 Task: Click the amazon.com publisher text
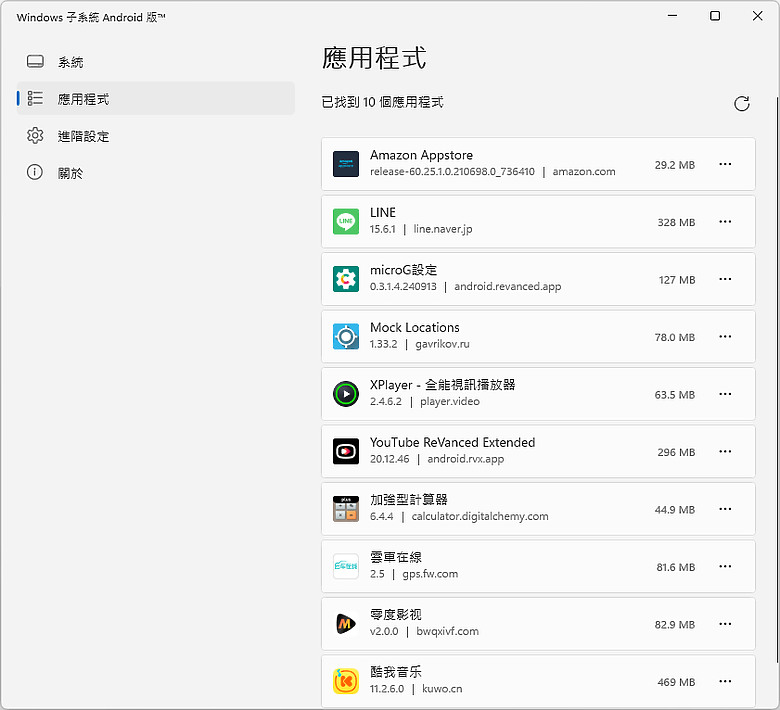point(584,172)
